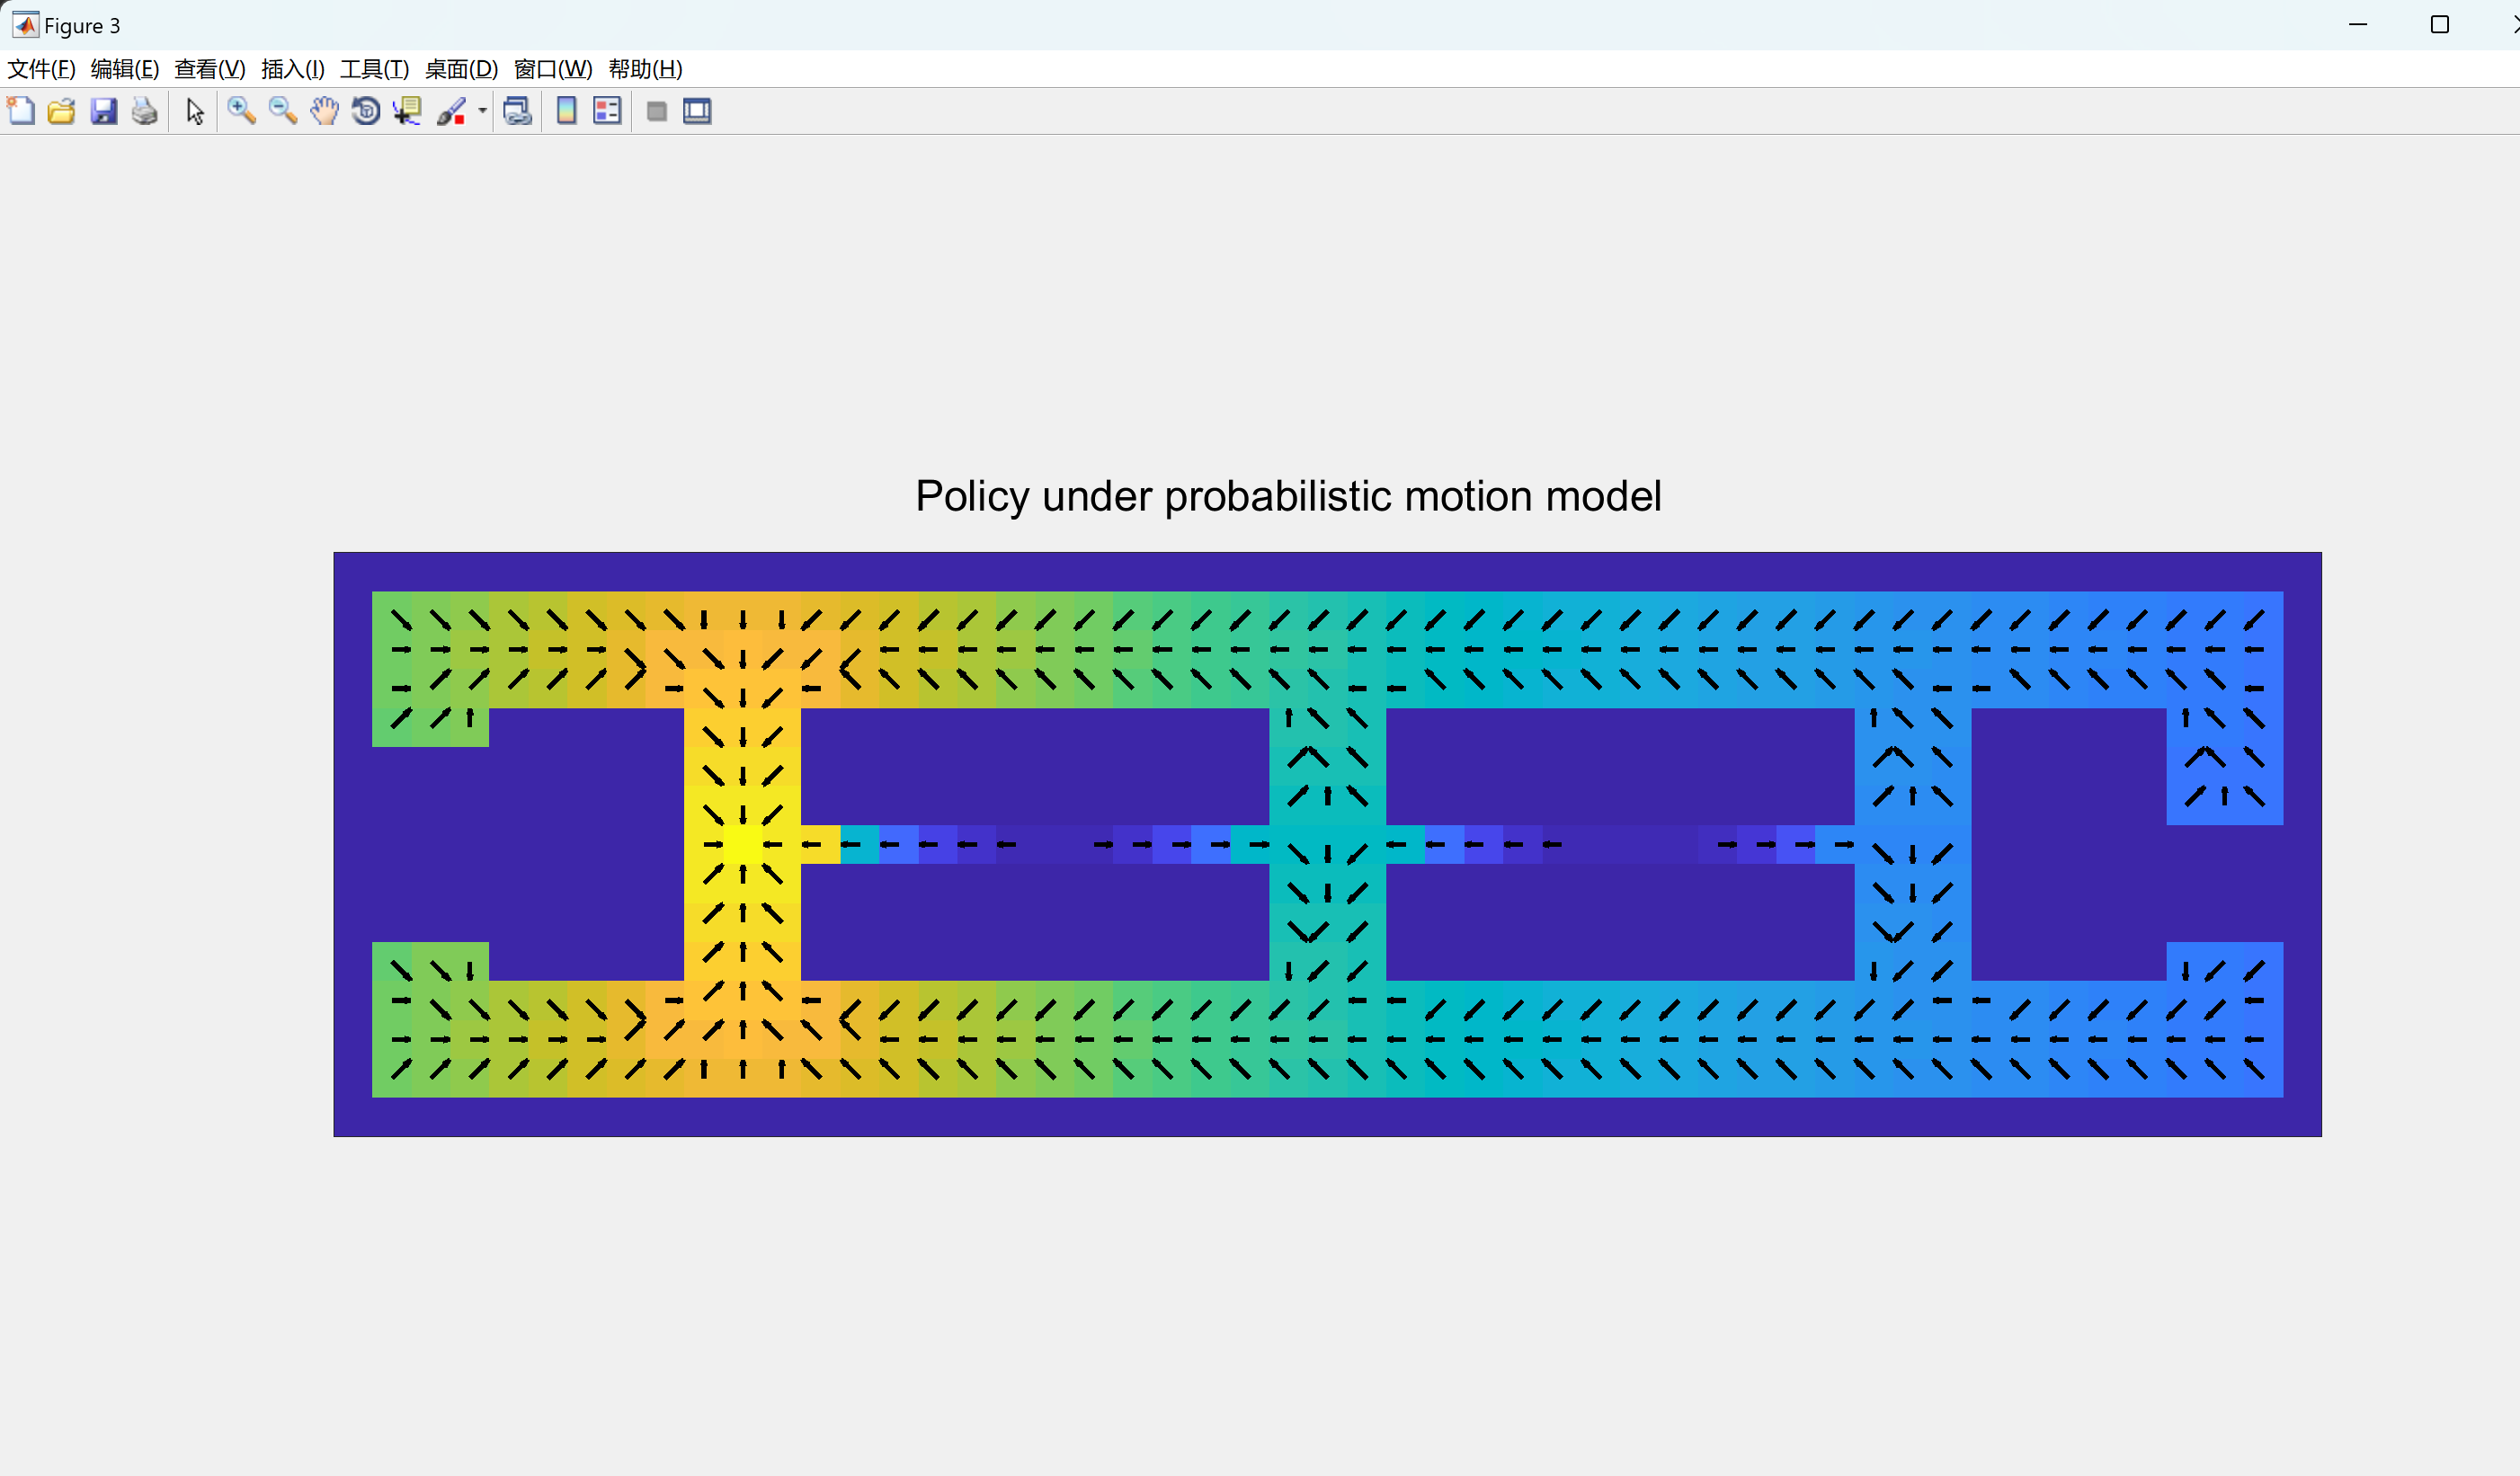Image resolution: width=2520 pixels, height=1476 pixels.
Task: Select the Zoom Out tool
Action: [x=283, y=111]
